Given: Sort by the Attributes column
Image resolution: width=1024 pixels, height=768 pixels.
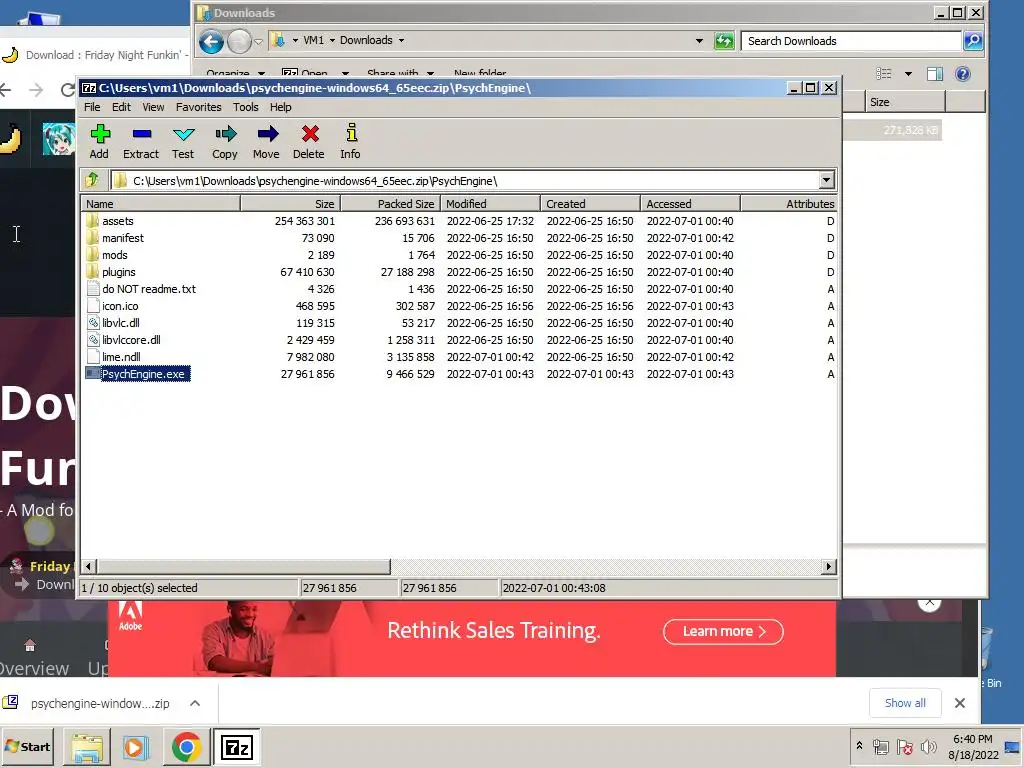Looking at the screenshot, I should (789, 204).
